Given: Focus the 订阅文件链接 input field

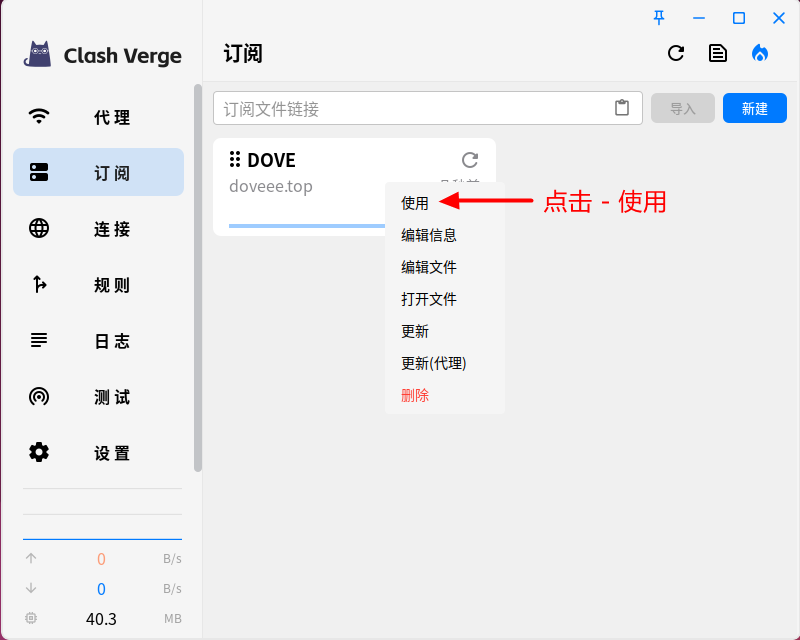Looking at the screenshot, I should (428, 108).
